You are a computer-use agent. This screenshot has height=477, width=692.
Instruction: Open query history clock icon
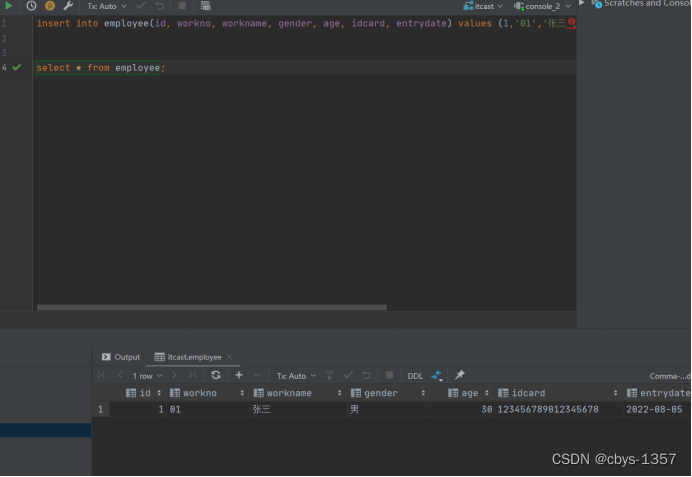pos(31,6)
